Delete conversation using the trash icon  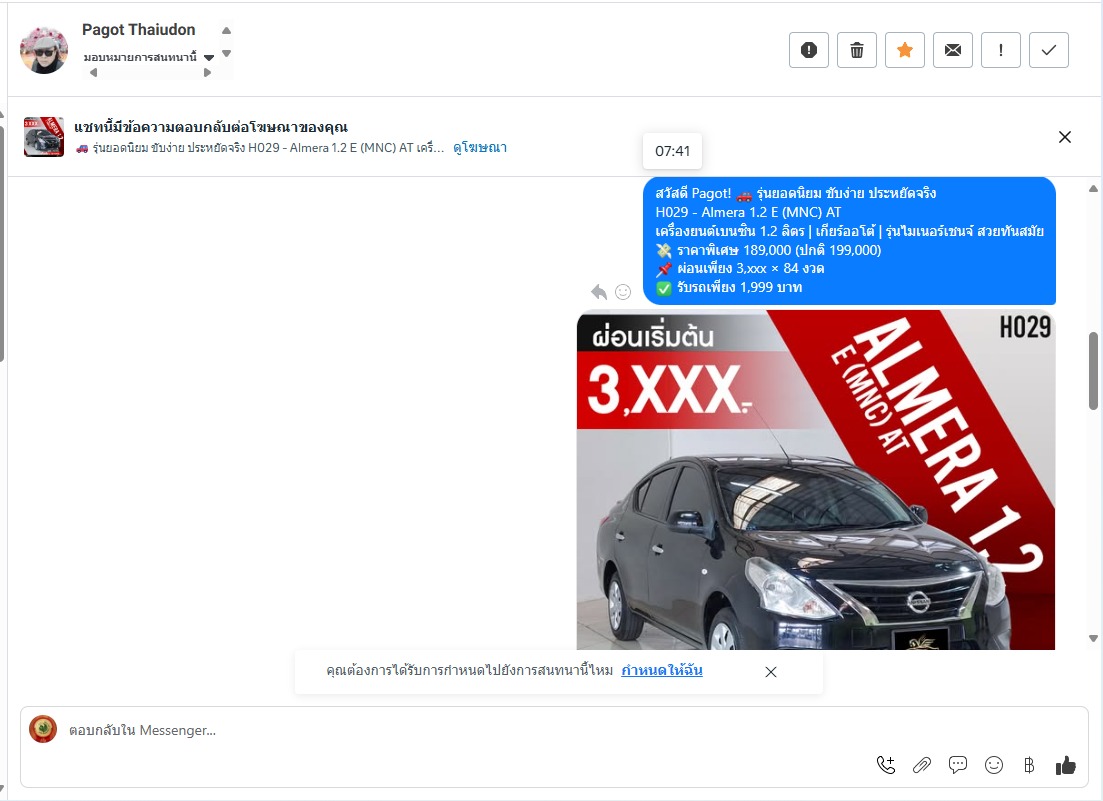click(x=857, y=50)
